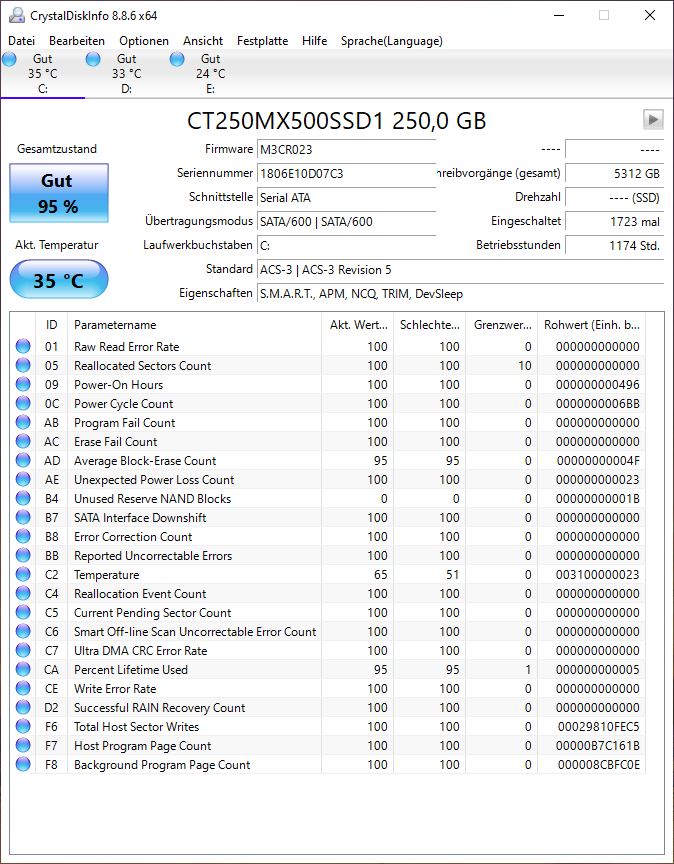This screenshot has width=674, height=864.
Task: Click status orb for Raw Read Error Rate
Action: tap(23, 347)
